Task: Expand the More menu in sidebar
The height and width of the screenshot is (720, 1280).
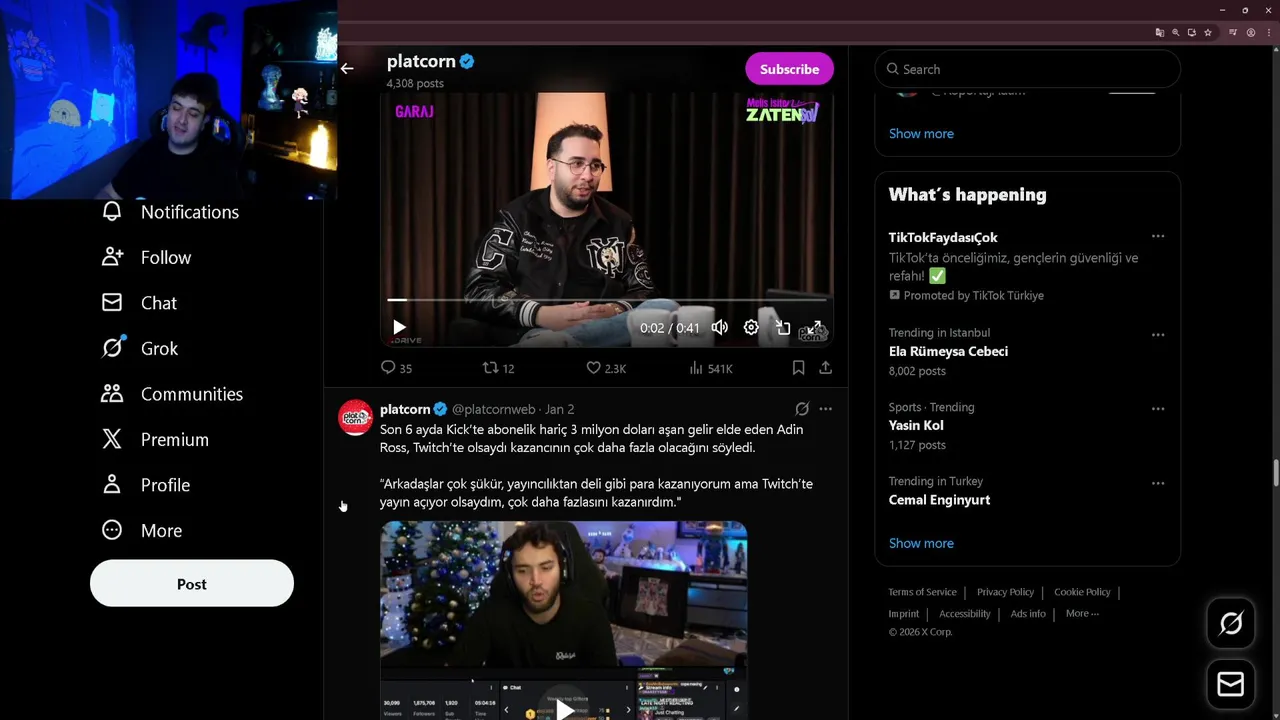Action: click(142, 530)
